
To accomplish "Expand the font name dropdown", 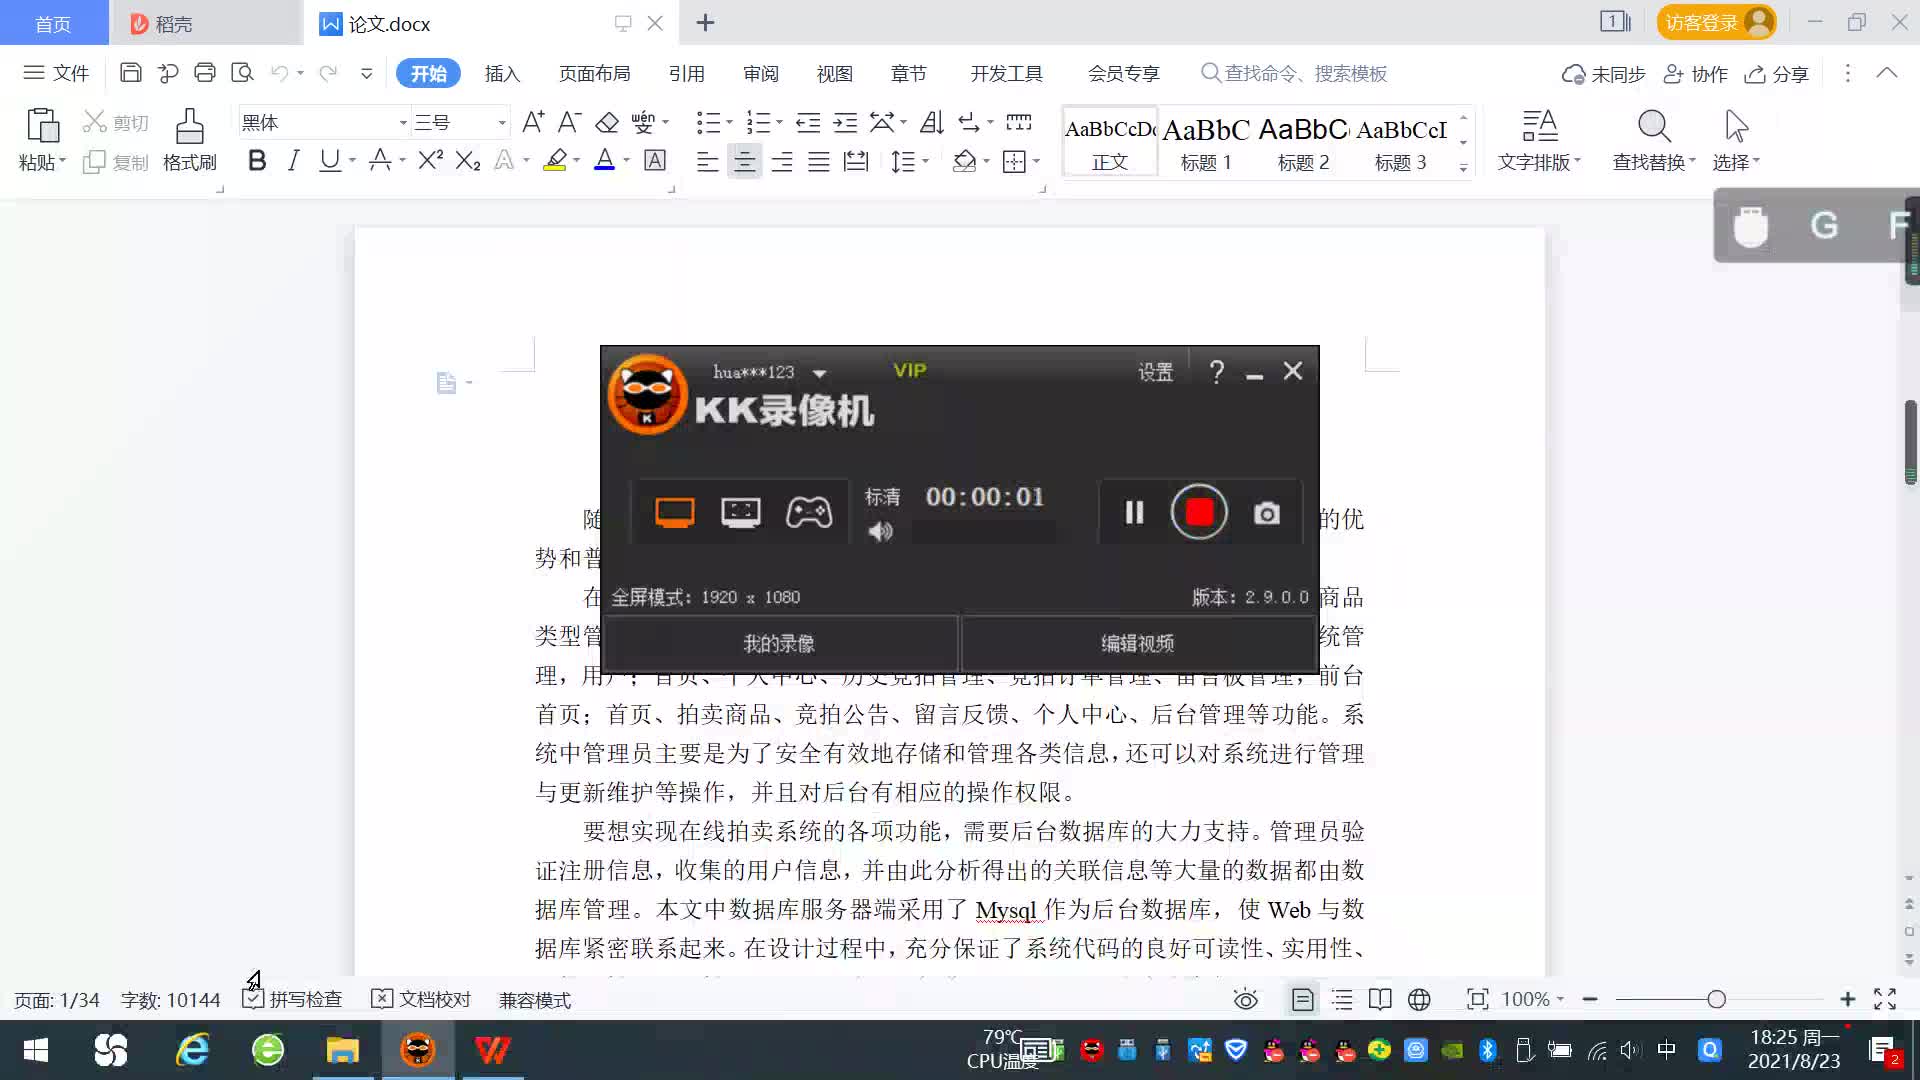I will pyautogui.click(x=403, y=123).
